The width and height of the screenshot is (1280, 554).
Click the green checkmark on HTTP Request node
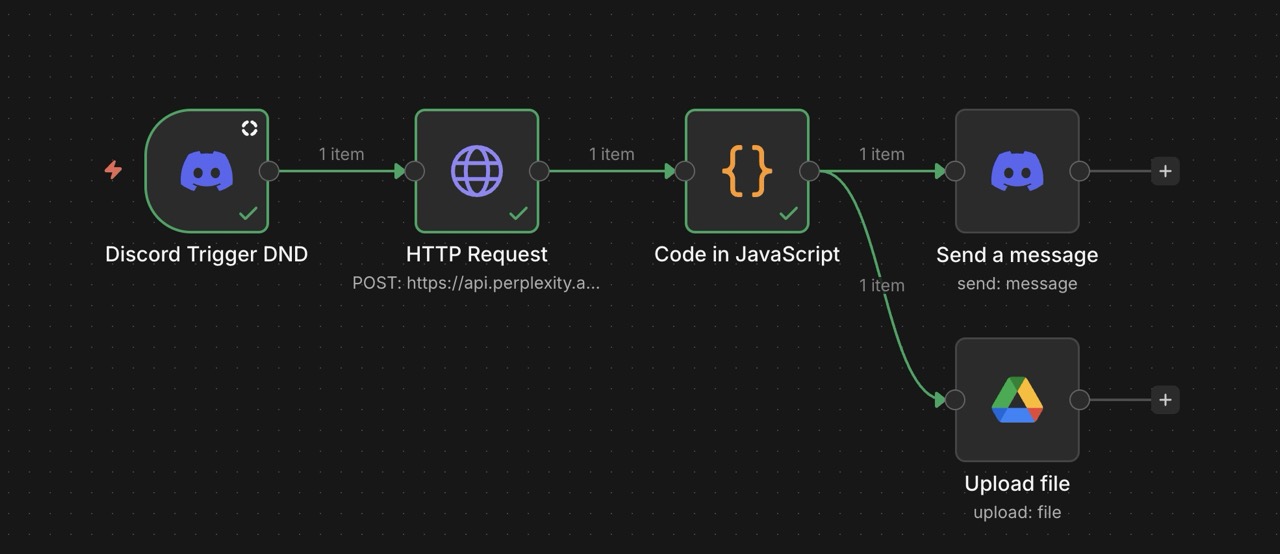[x=518, y=213]
